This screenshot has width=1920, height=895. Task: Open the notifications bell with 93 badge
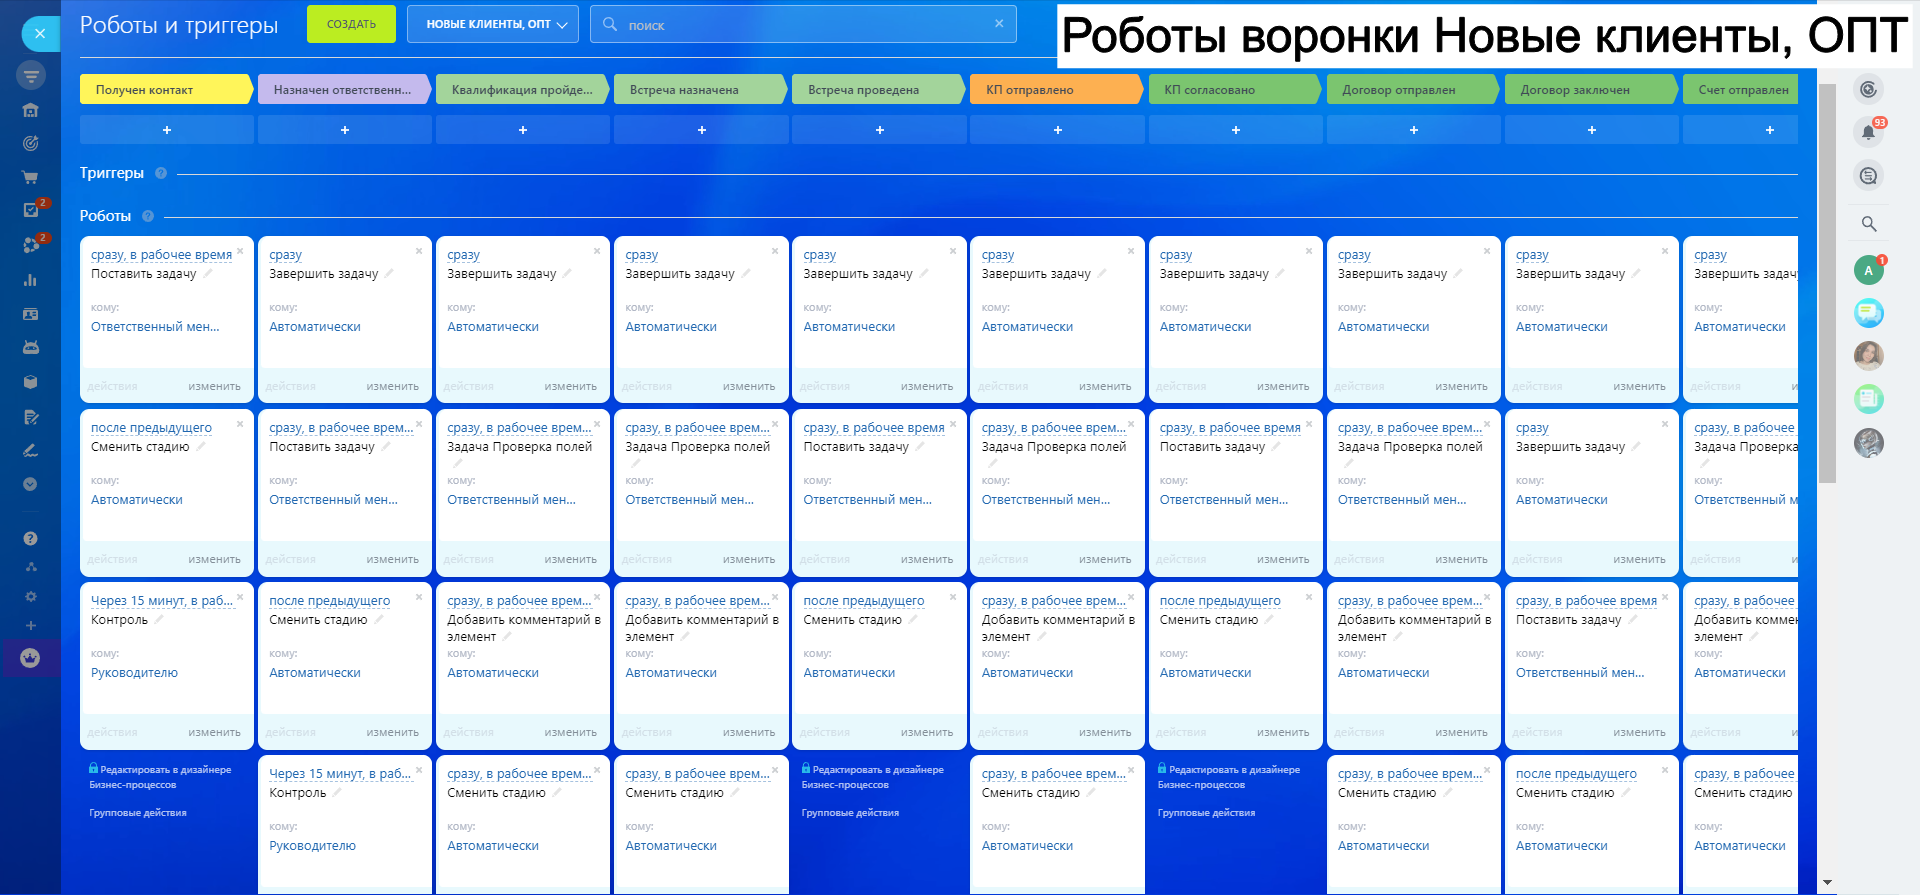pos(1868,132)
